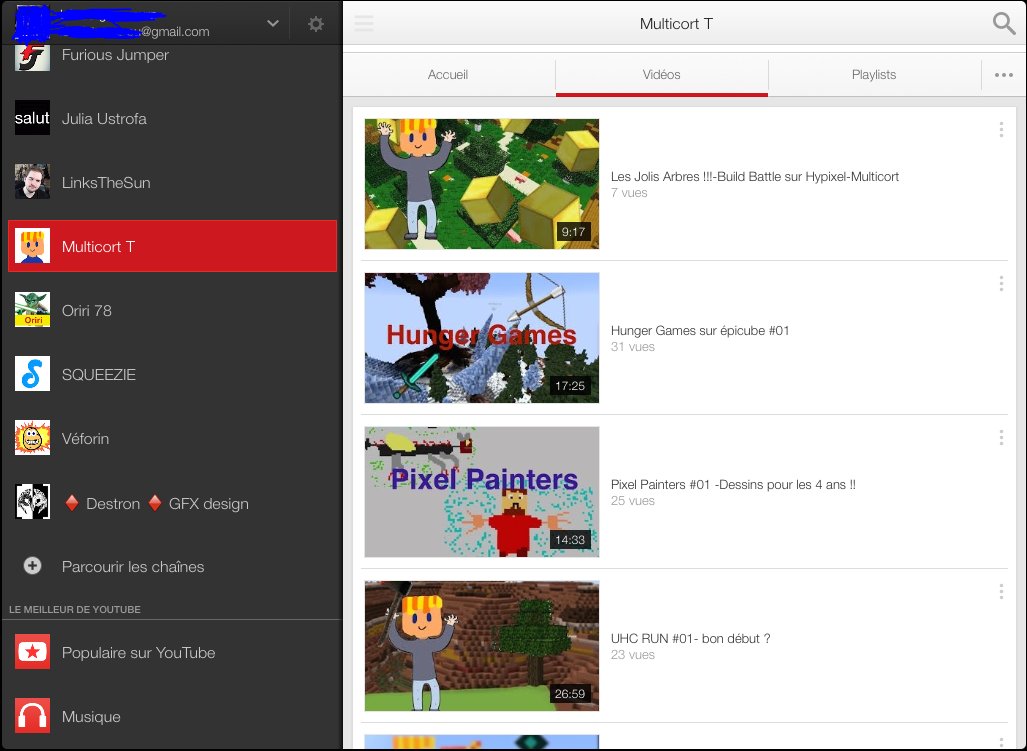Screen dimensions: 1027x751
Task: Open the search magnifier icon
Action: [x=1003, y=24]
